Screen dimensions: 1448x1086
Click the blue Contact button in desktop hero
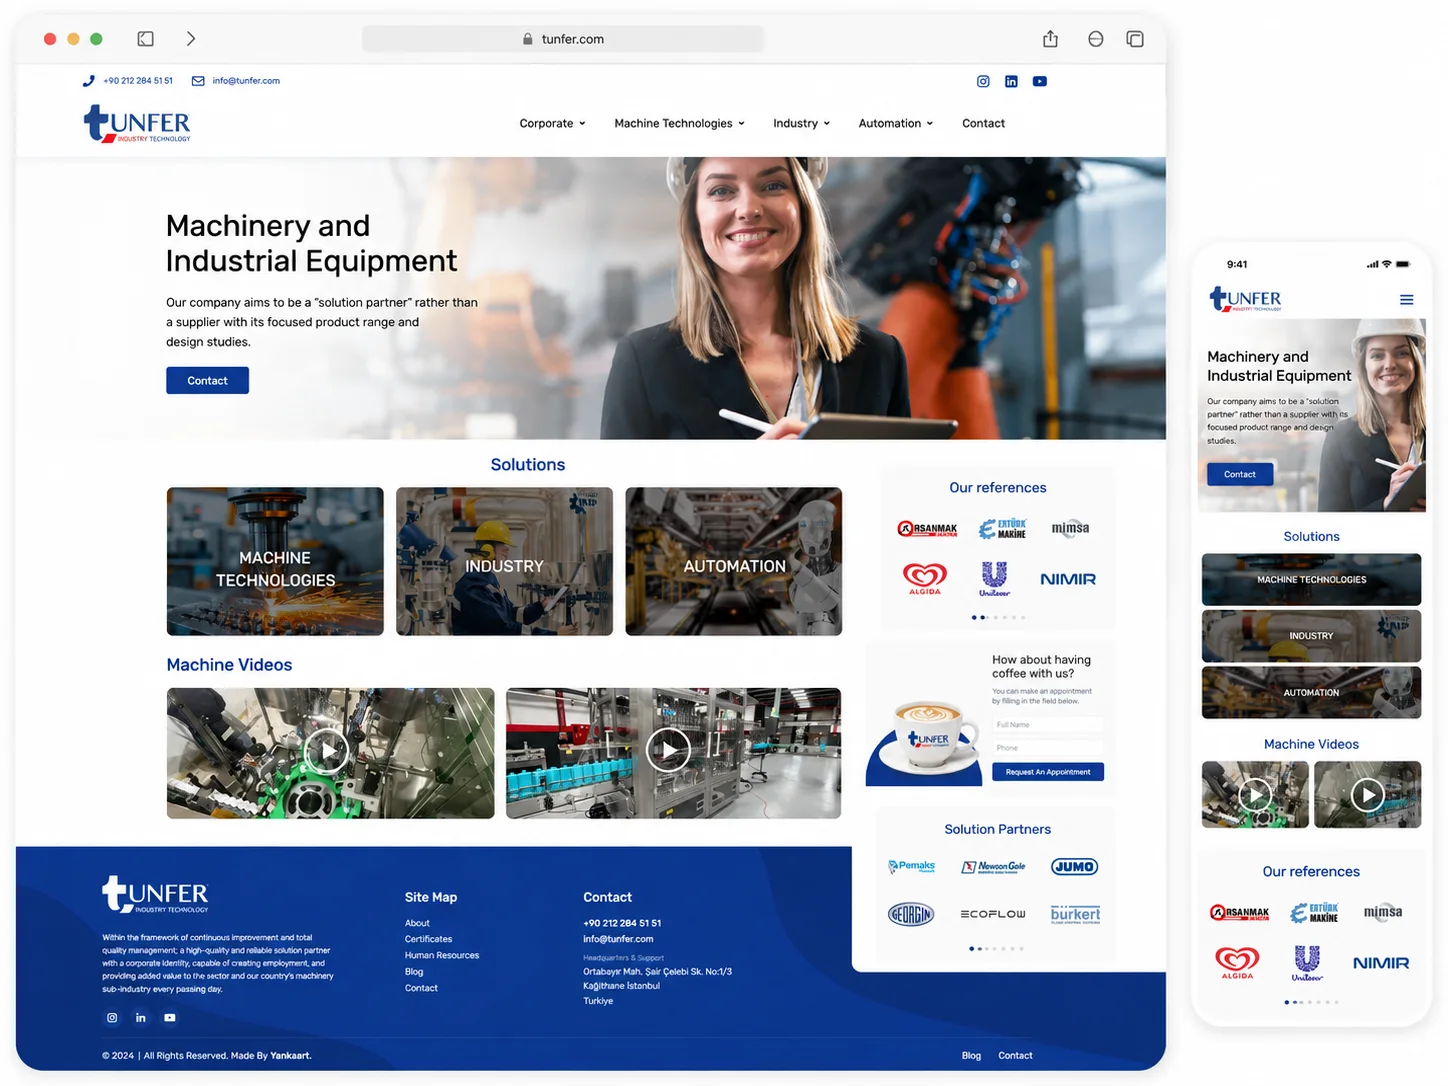pyautogui.click(x=207, y=381)
